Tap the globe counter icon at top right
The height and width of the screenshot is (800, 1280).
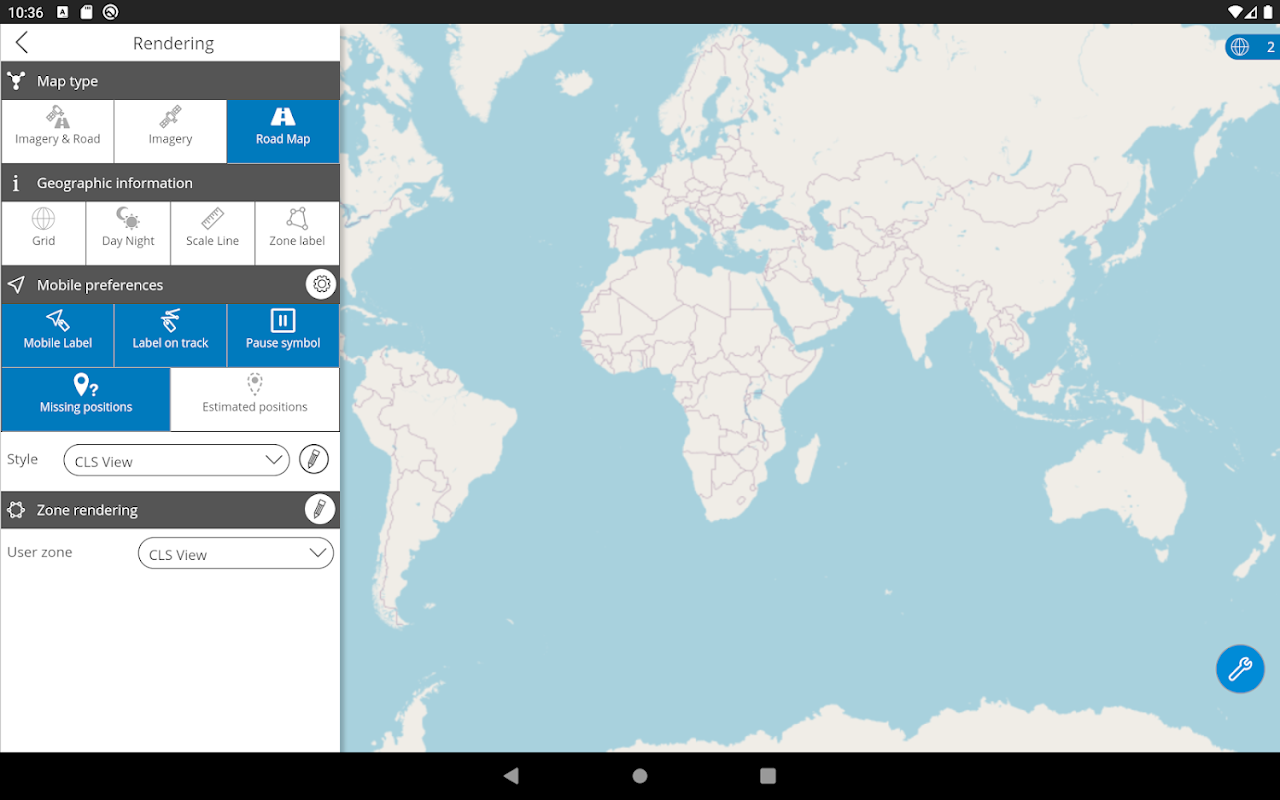click(x=1240, y=47)
